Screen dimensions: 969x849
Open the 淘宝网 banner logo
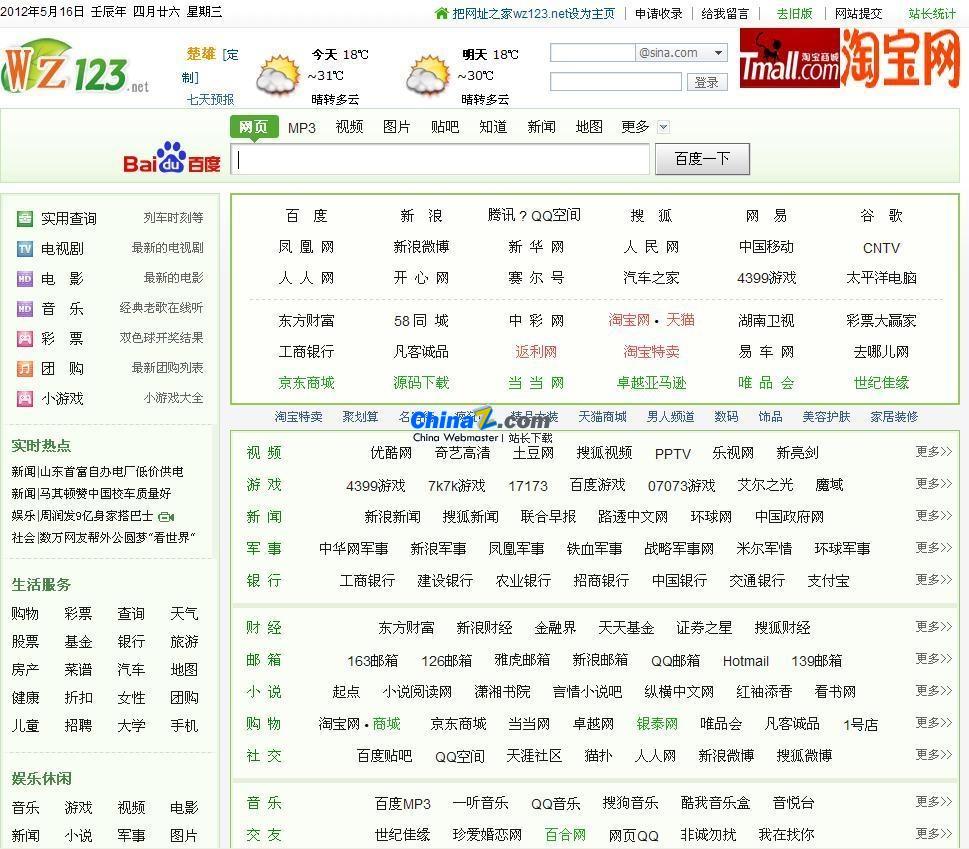coord(900,59)
